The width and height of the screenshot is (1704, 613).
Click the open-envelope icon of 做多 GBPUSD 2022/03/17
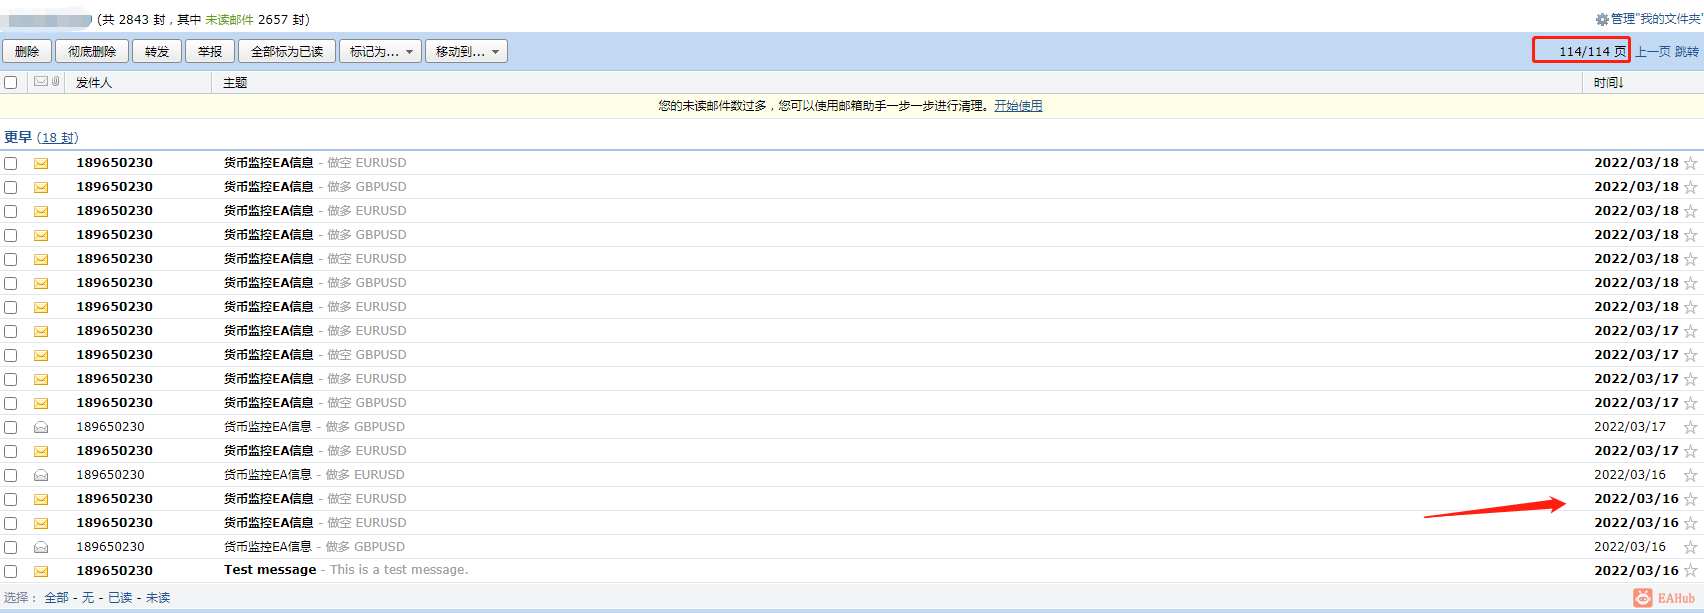pyautogui.click(x=41, y=427)
